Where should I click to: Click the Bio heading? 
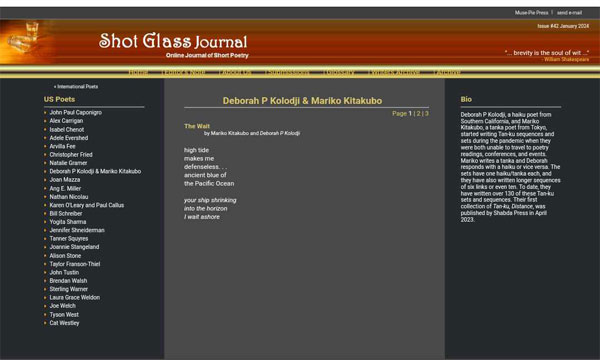(x=466, y=99)
